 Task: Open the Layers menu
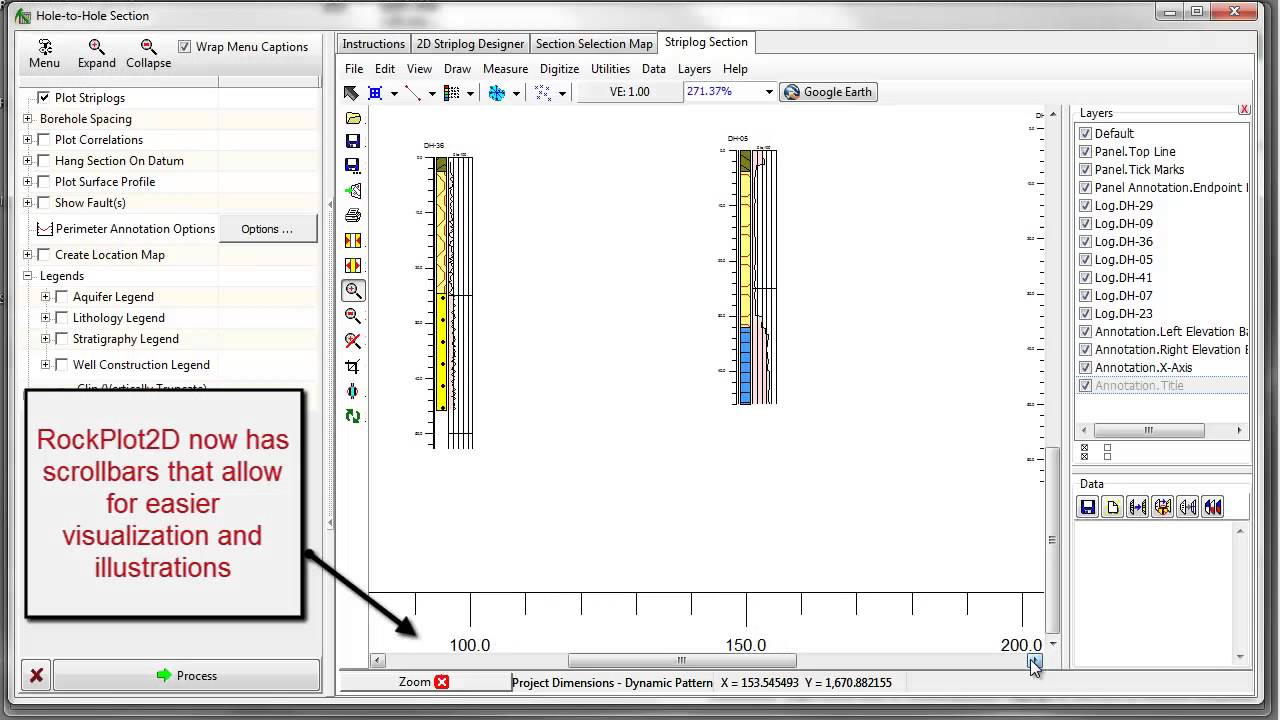coord(694,69)
